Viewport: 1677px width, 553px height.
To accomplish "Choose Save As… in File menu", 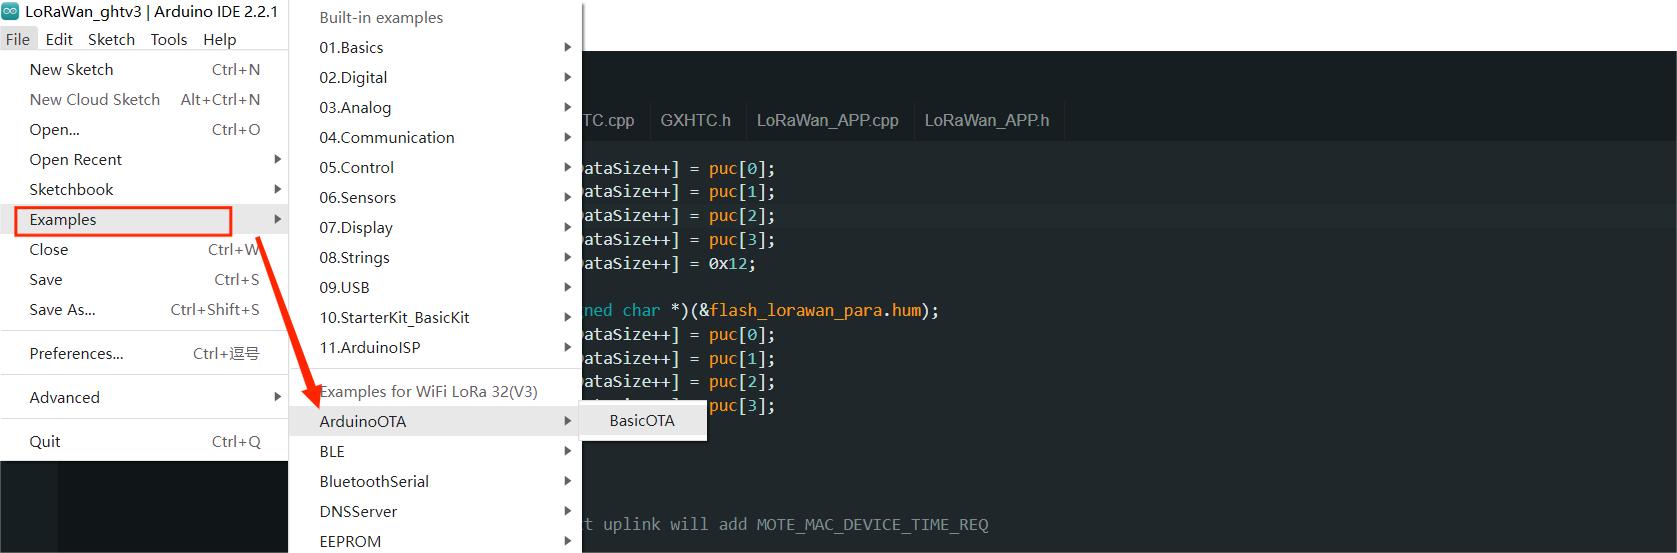I will click(62, 309).
